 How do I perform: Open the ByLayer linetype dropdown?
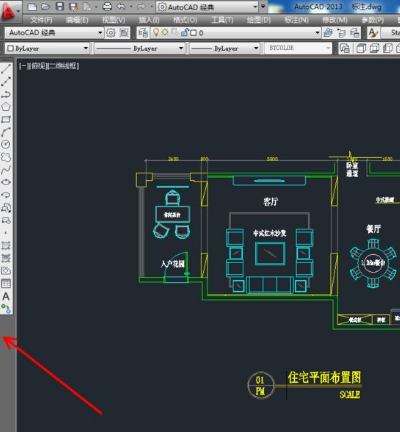[140, 49]
